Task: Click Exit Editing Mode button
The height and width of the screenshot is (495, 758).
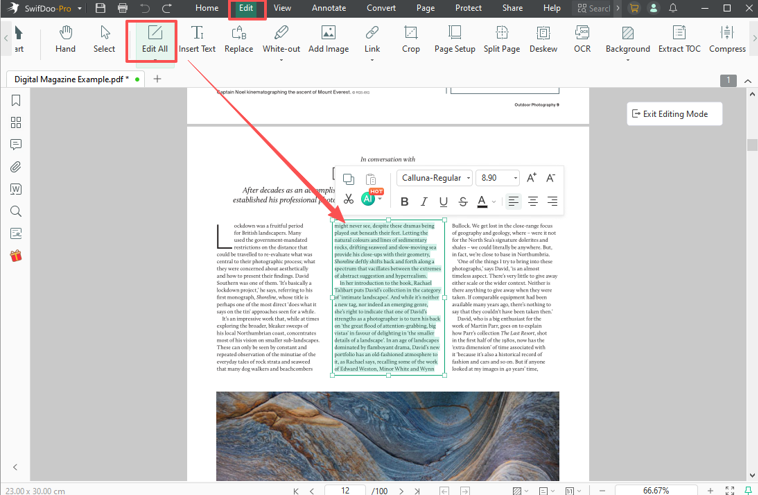Action: 674,114
